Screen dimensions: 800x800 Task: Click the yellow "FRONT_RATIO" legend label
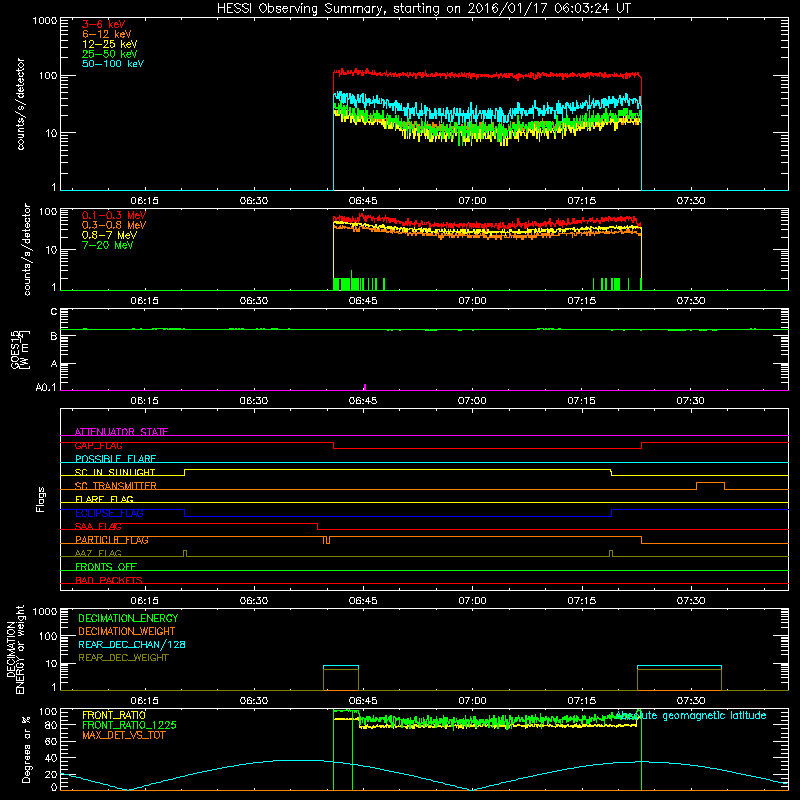[114, 715]
